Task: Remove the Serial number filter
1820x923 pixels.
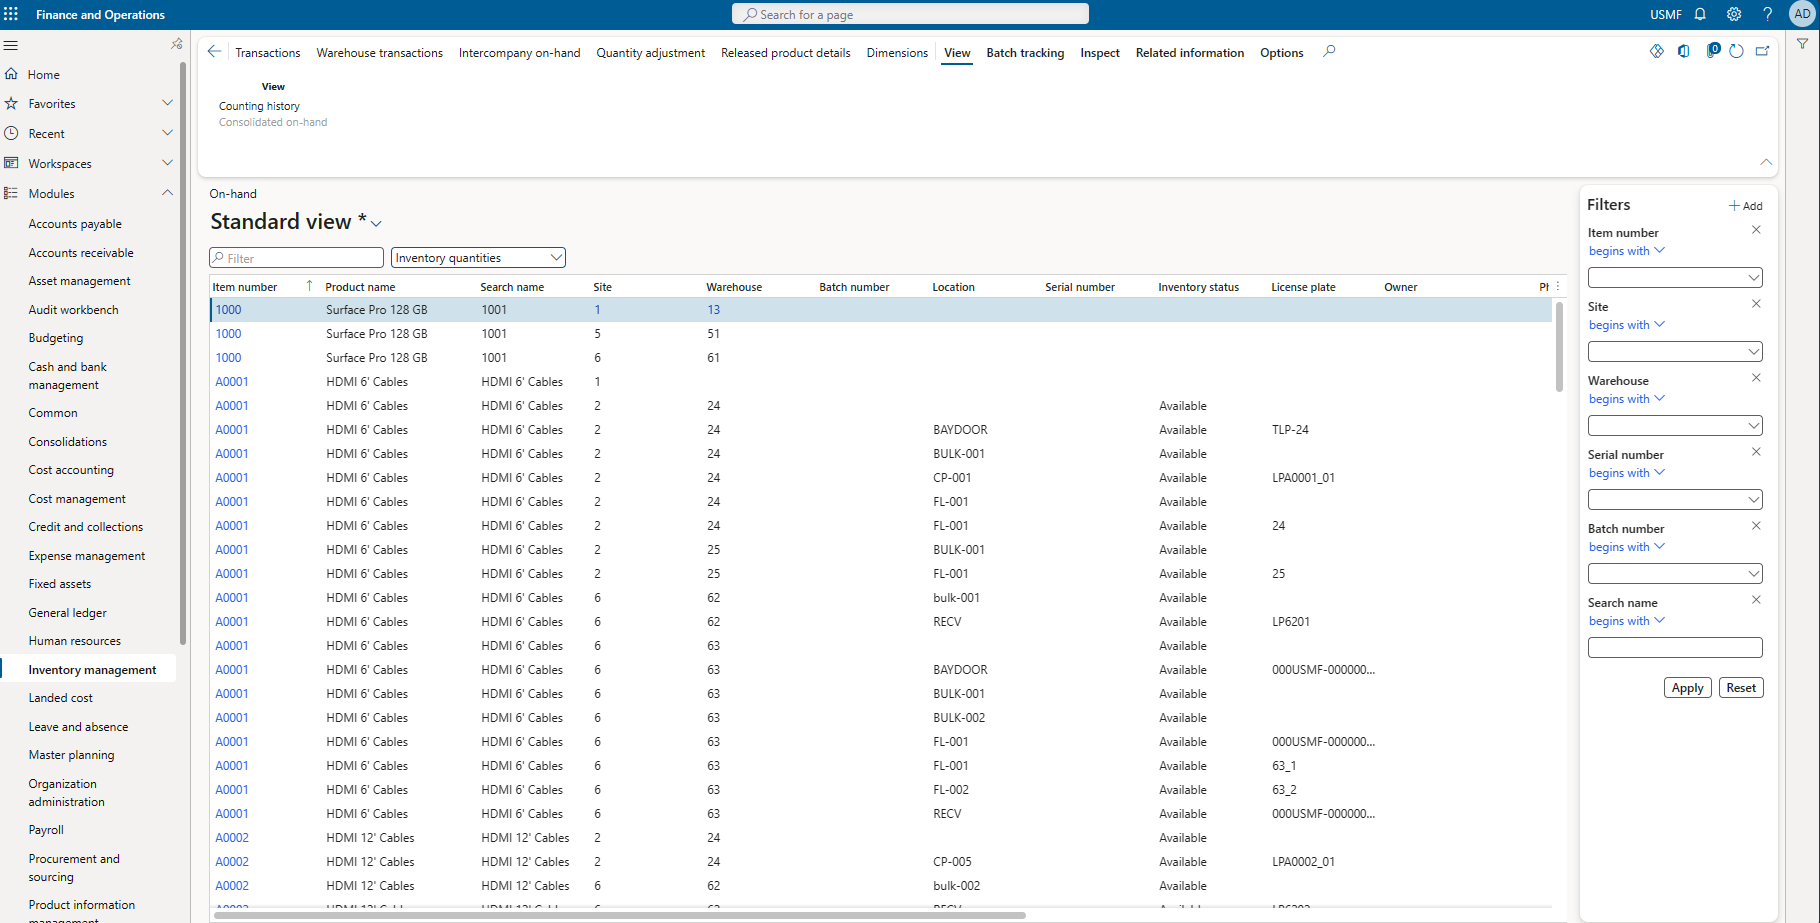Action: 1756,451
